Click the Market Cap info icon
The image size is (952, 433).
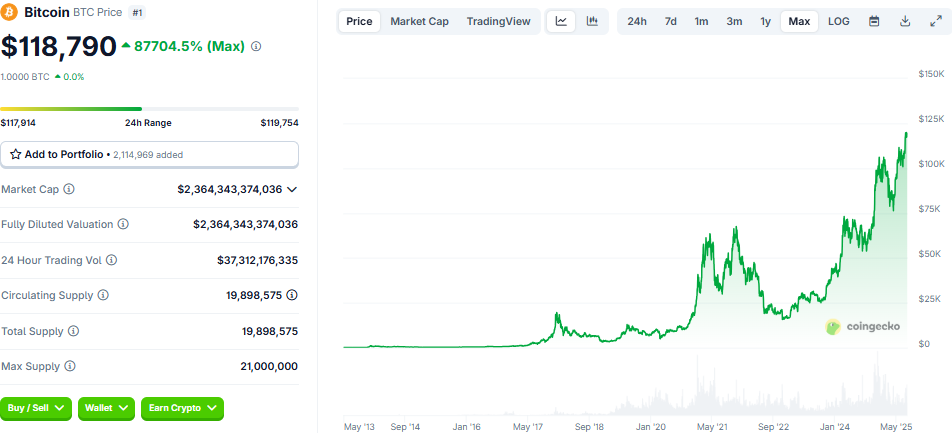pos(69,189)
